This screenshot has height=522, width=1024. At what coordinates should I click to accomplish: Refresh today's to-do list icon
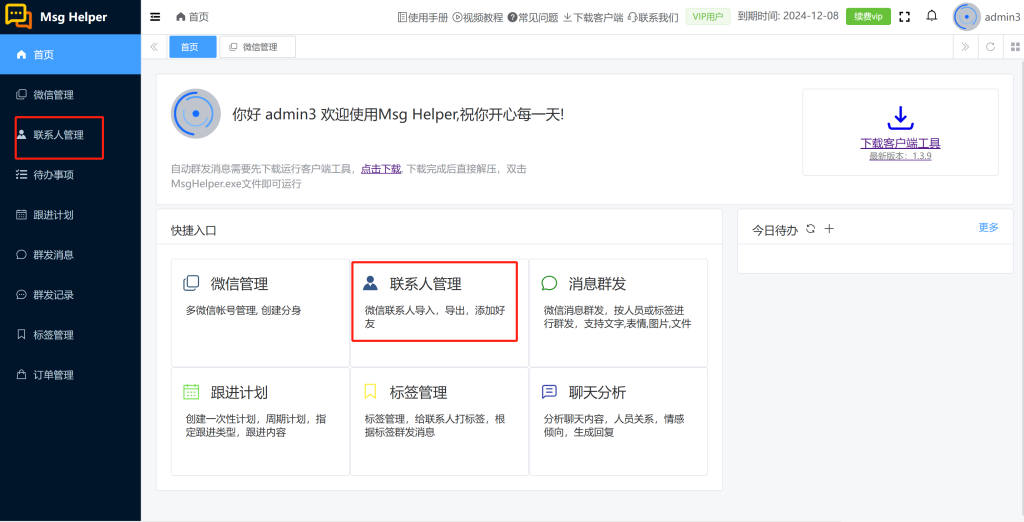click(810, 229)
